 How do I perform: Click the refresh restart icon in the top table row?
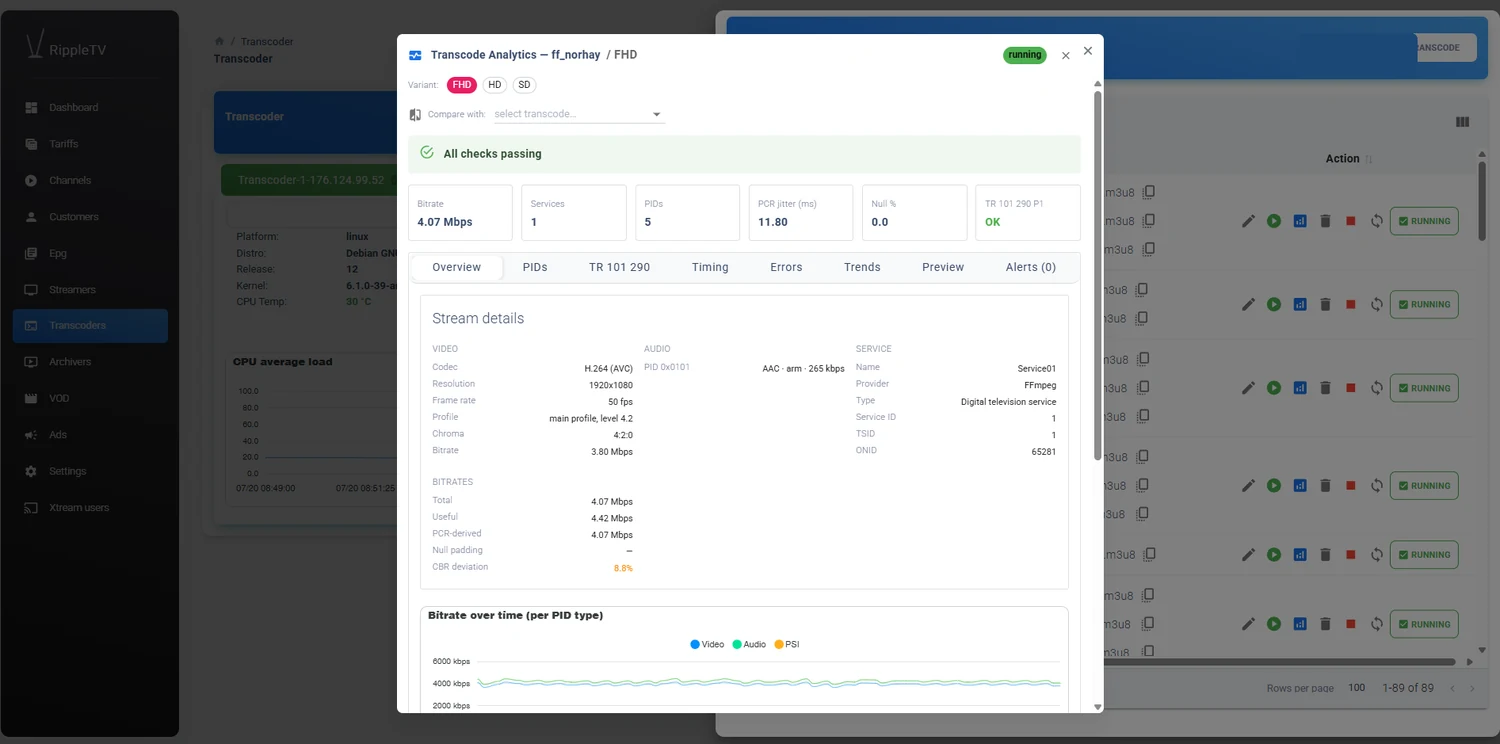(1377, 221)
